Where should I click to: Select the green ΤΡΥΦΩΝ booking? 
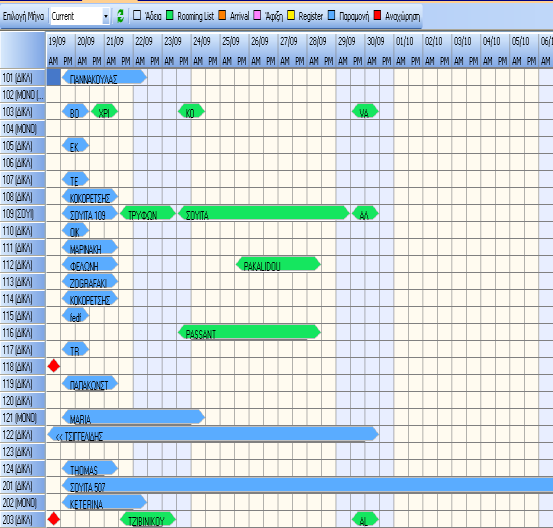click(148, 213)
